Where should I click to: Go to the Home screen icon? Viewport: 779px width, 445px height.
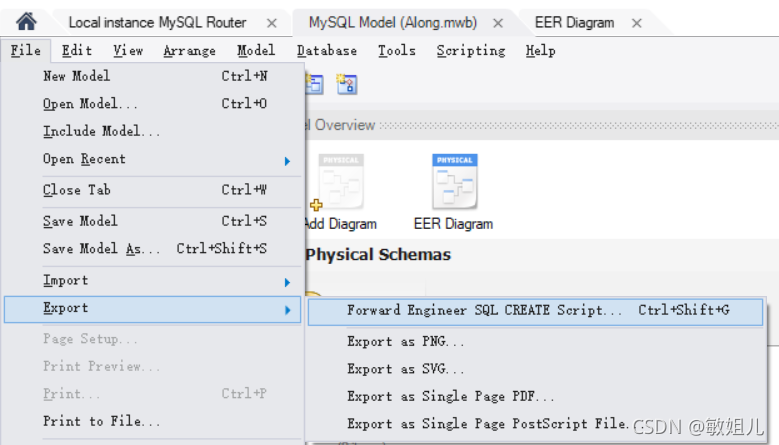pyautogui.click(x=26, y=21)
